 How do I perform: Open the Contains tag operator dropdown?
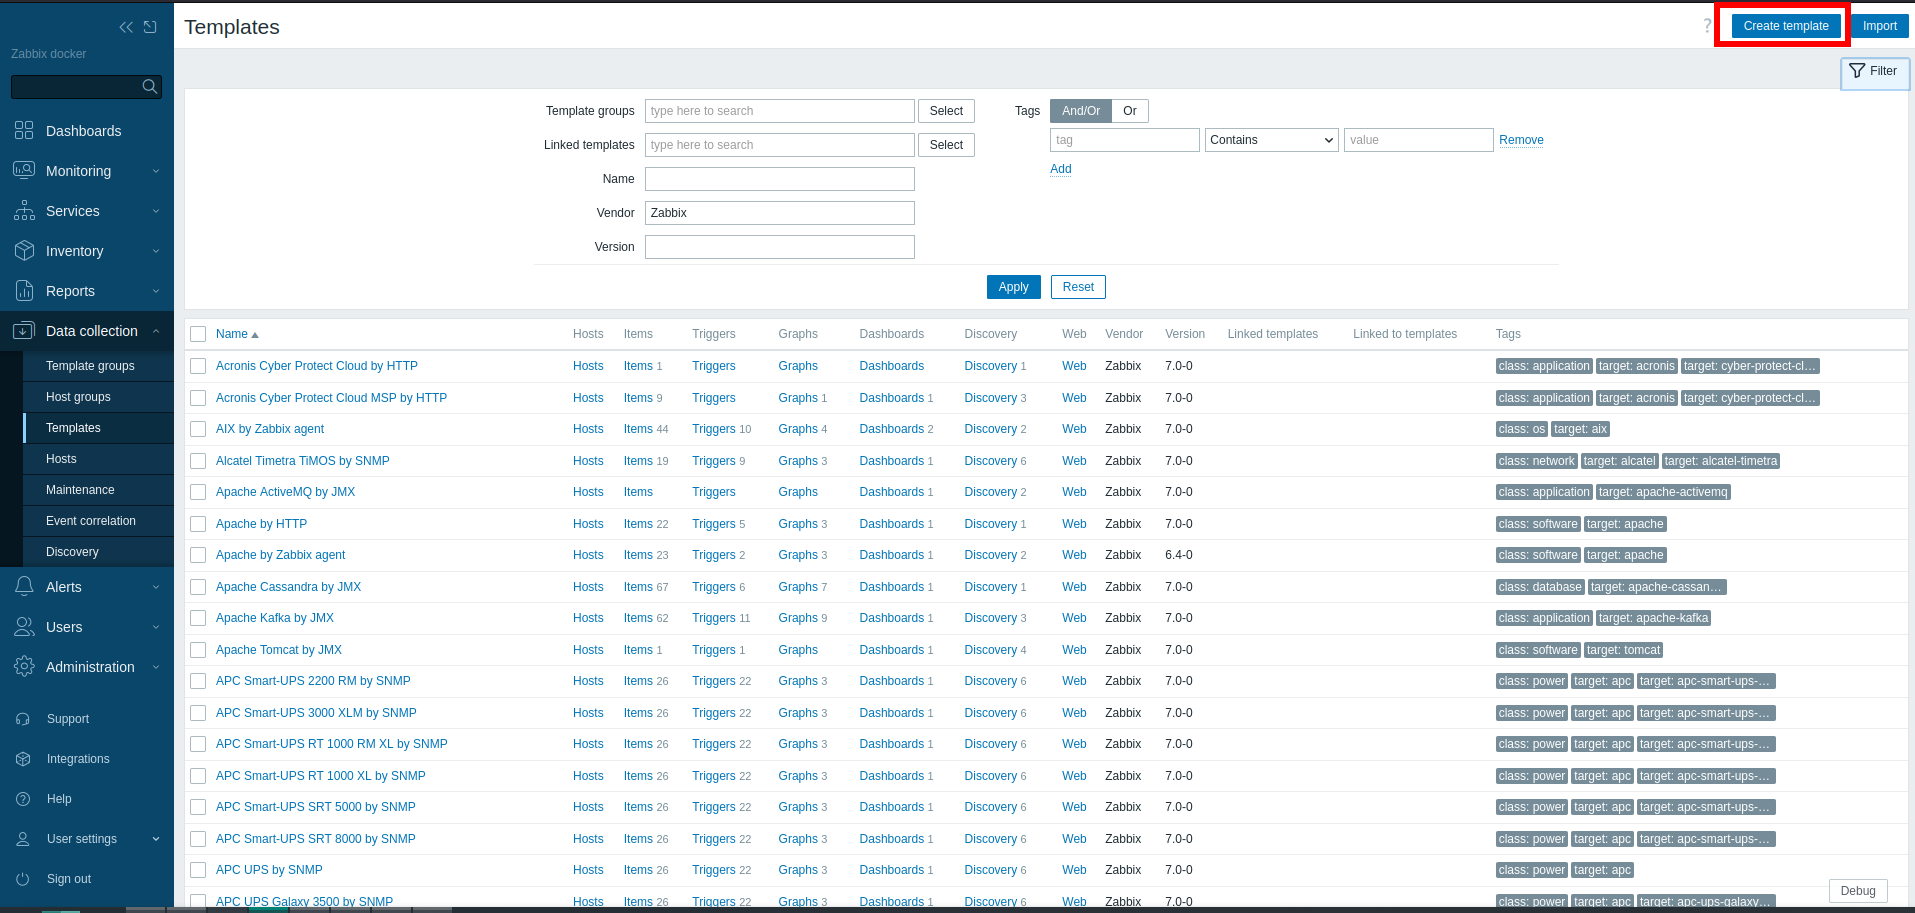pyautogui.click(x=1271, y=140)
